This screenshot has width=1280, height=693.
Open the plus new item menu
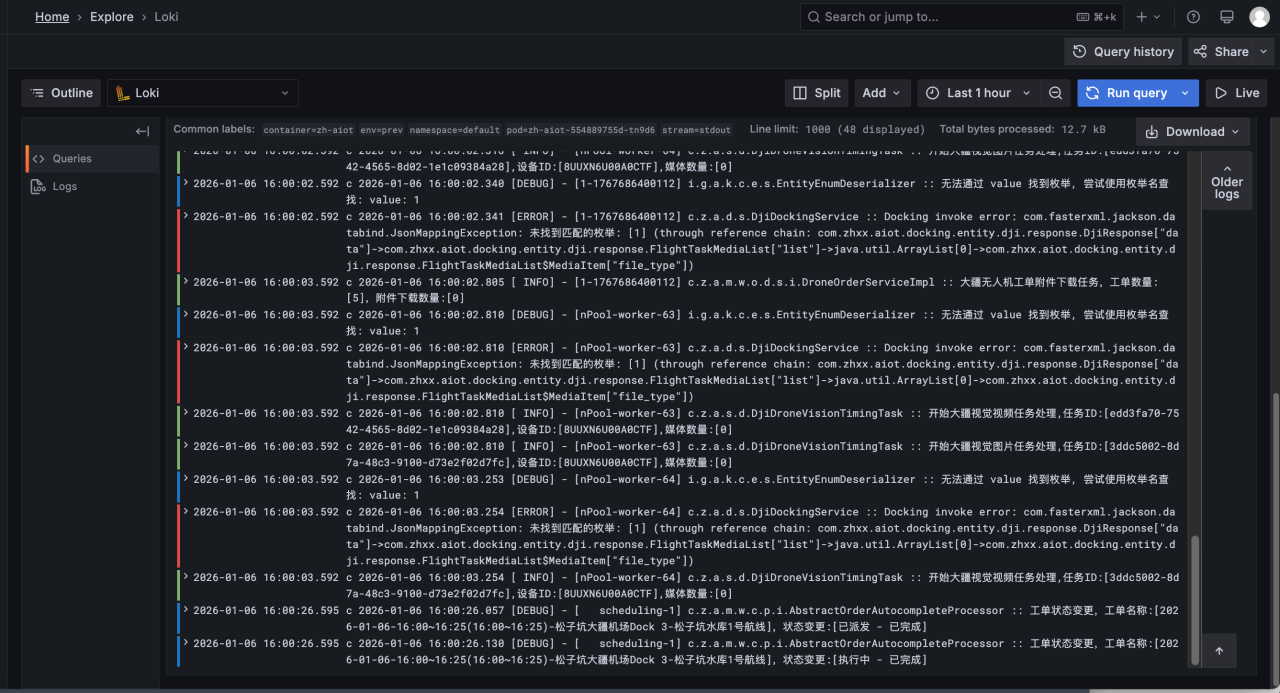click(1148, 17)
